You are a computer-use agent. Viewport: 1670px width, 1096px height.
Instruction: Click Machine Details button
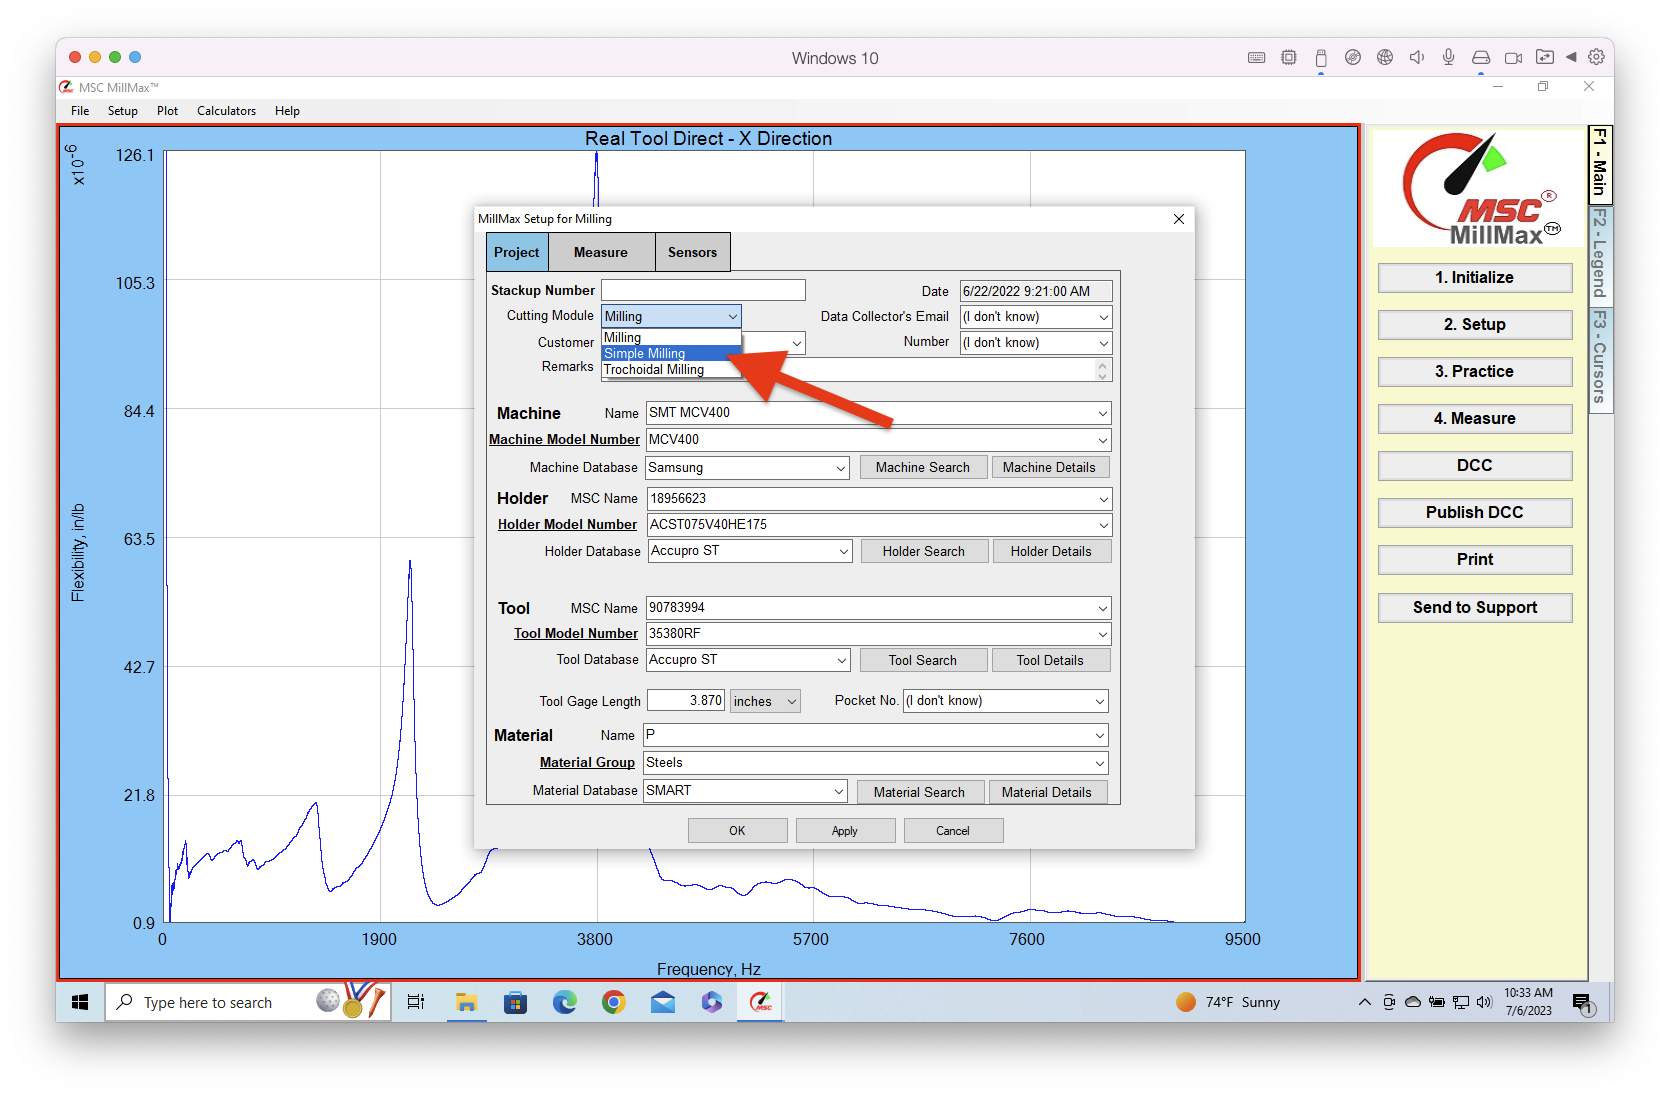coord(1049,467)
